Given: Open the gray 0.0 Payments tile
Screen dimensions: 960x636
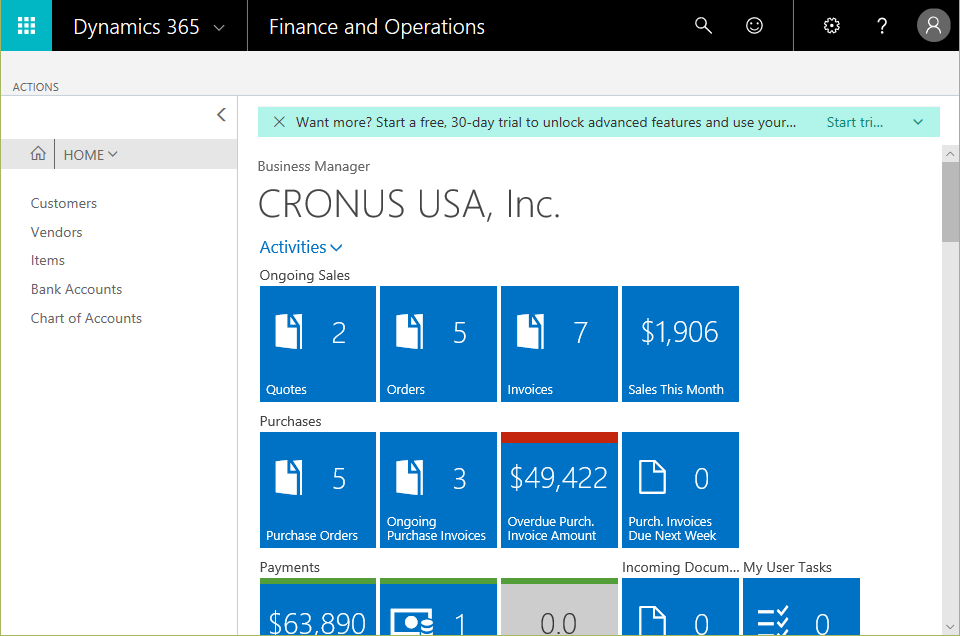Looking at the screenshot, I should click(559, 607).
